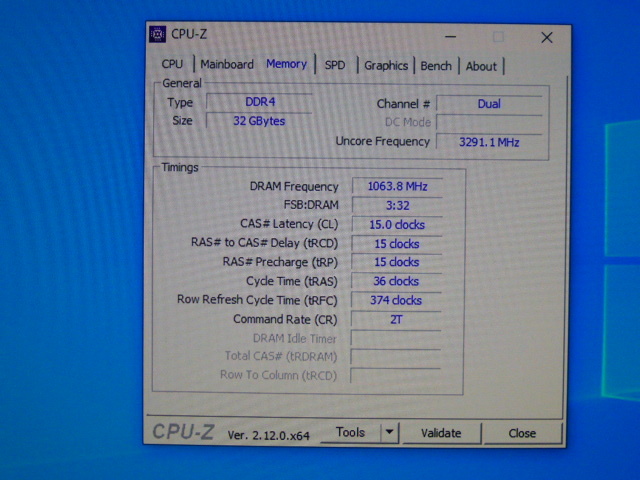
Task: Select the 3:32 FSB:DRAM ratio value
Action: 397,206
